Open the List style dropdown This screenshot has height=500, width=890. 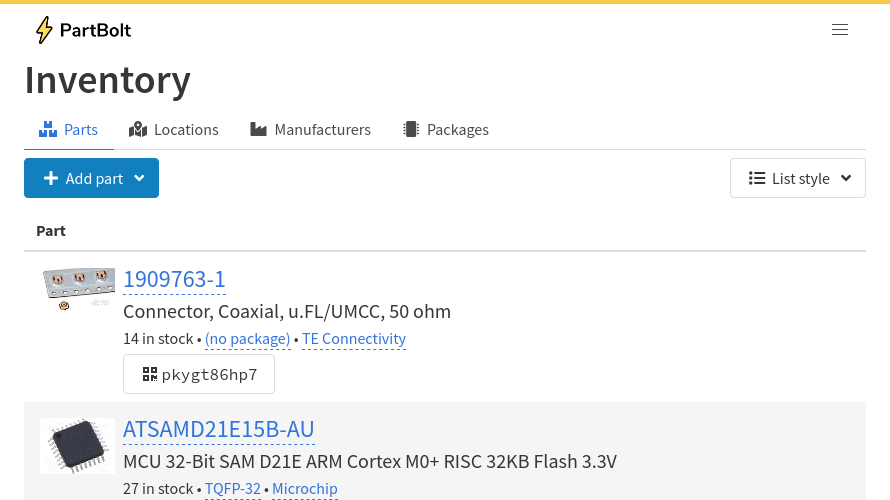tap(797, 178)
